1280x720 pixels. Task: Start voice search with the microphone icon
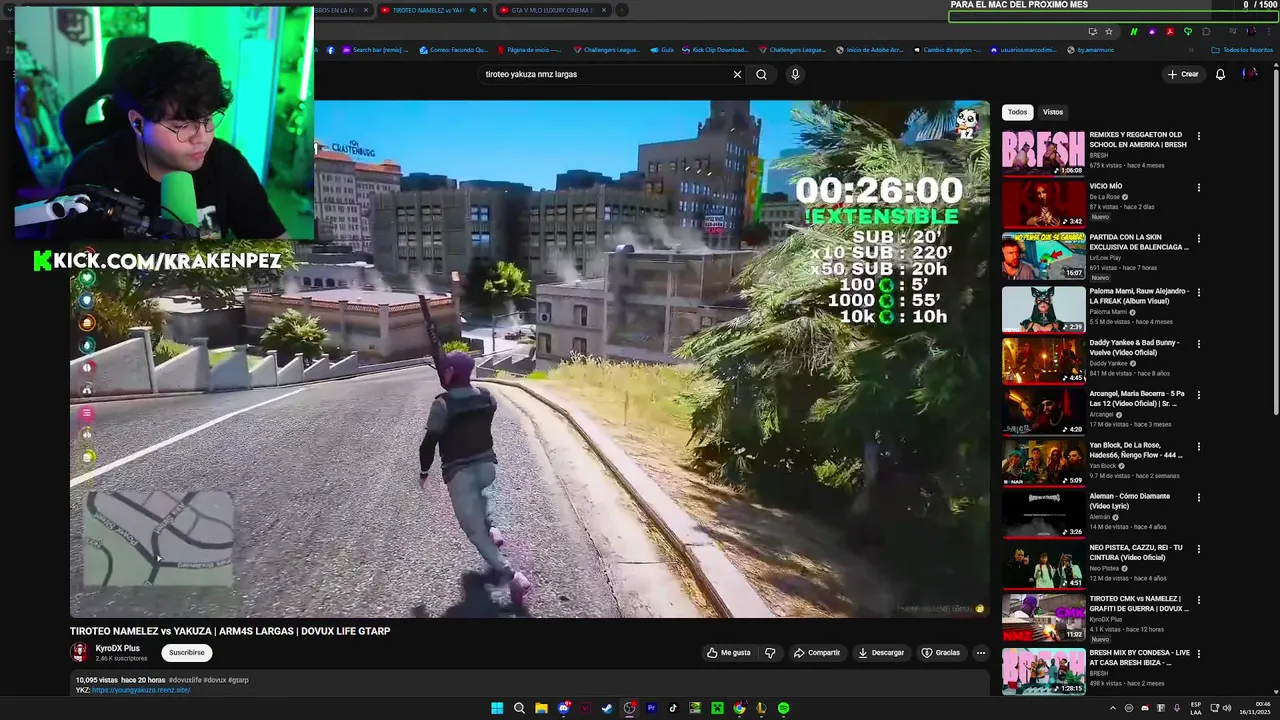coord(795,74)
